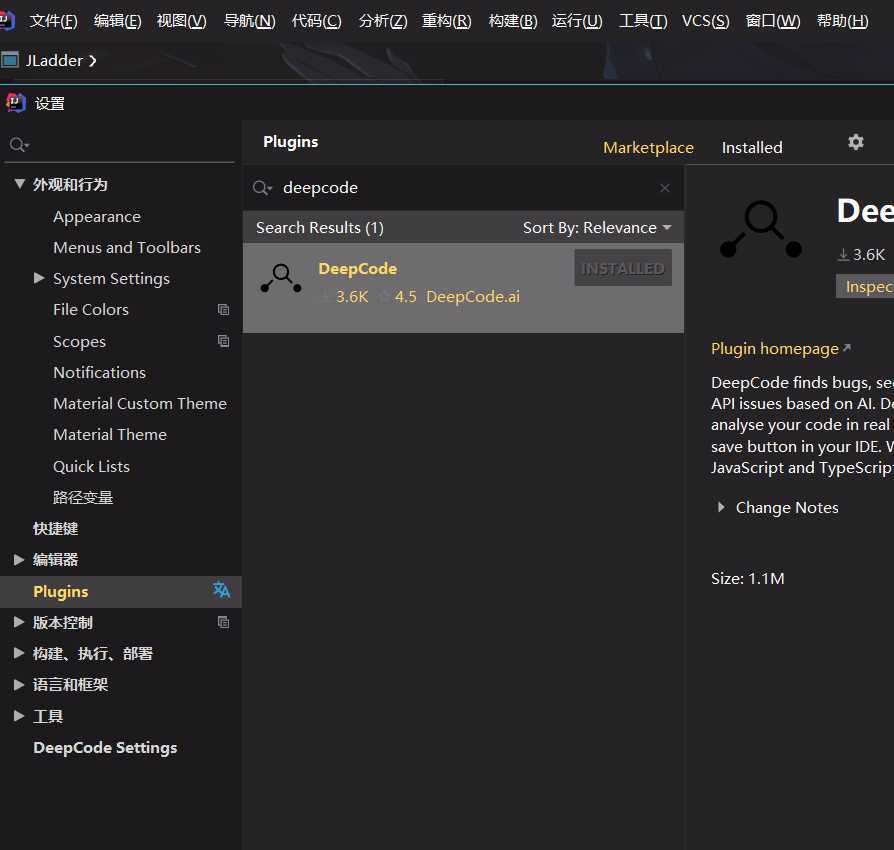Open DeepCode Settings page
This screenshot has width=894, height=850.
105,747
